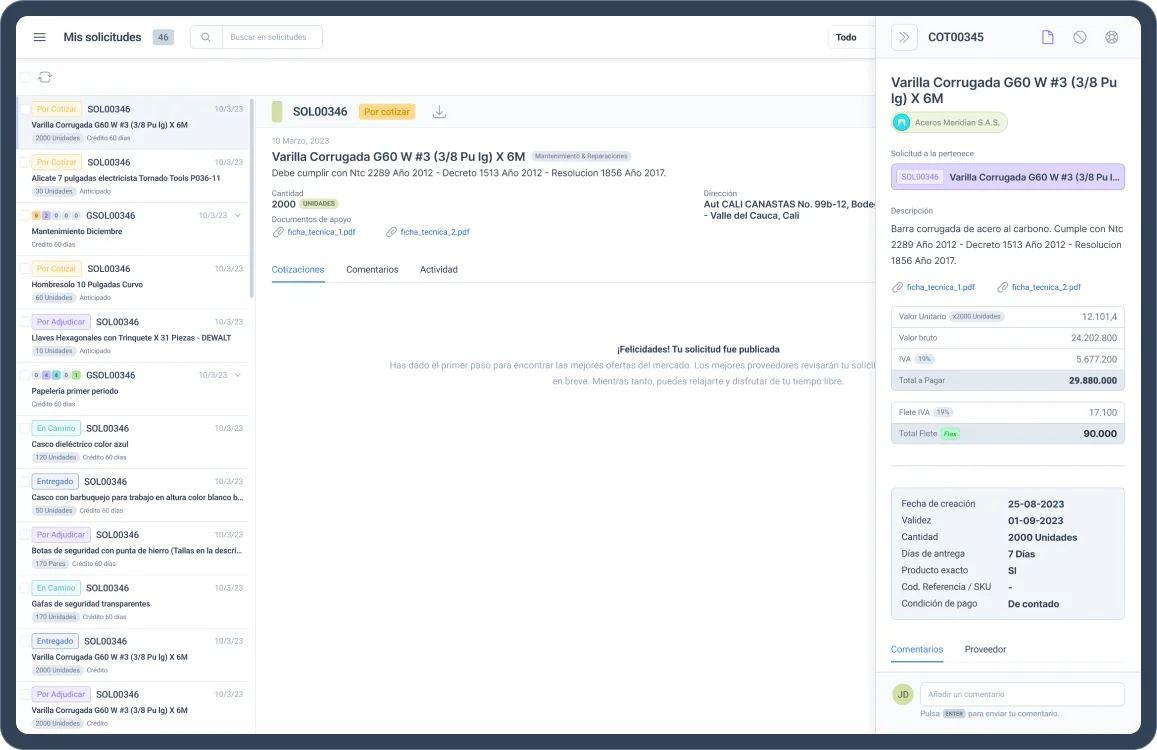Click the refresh icon above the request list
This screenshot has width=1157, height=750.
coord(45,77)
